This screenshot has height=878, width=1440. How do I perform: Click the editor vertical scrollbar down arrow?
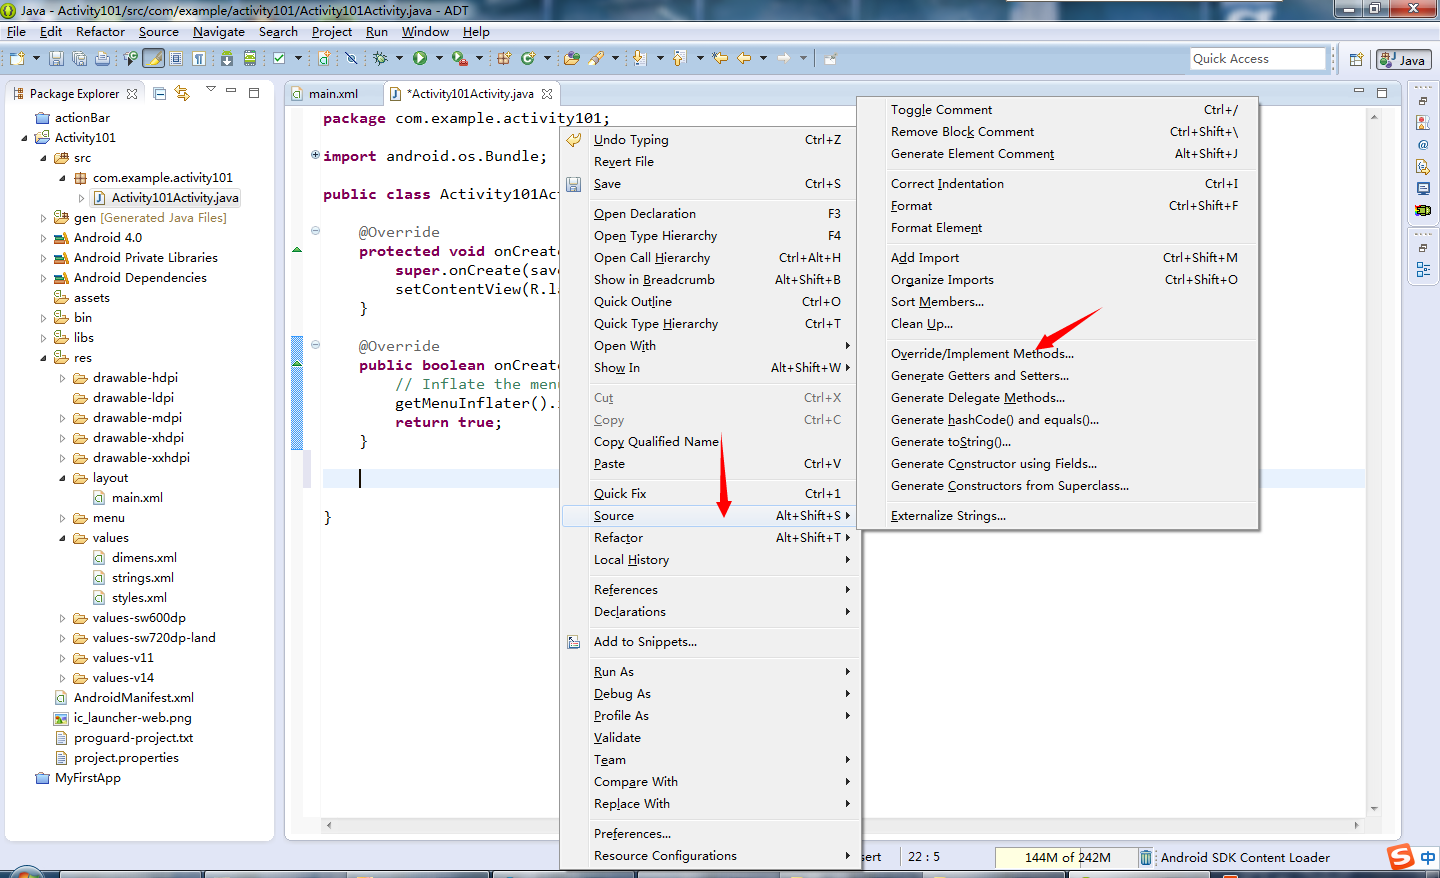click(x=1374, y=808)
